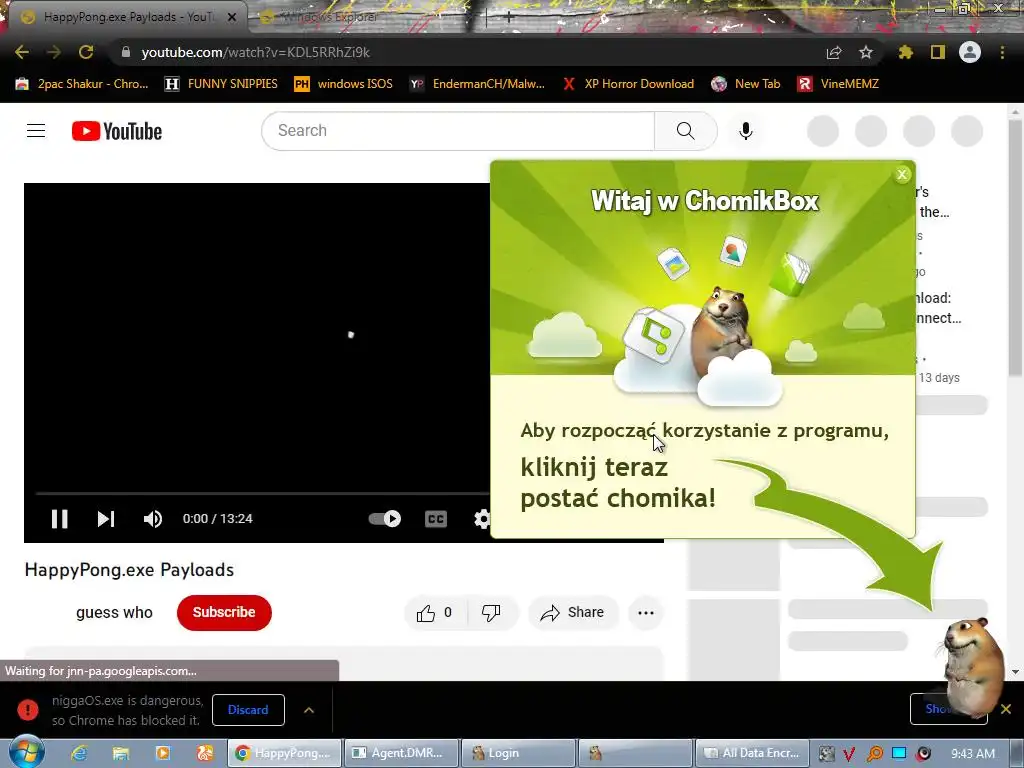
Task: Close the HappyPong.exe Payloads tab
Action: click(x=232, y=17)
